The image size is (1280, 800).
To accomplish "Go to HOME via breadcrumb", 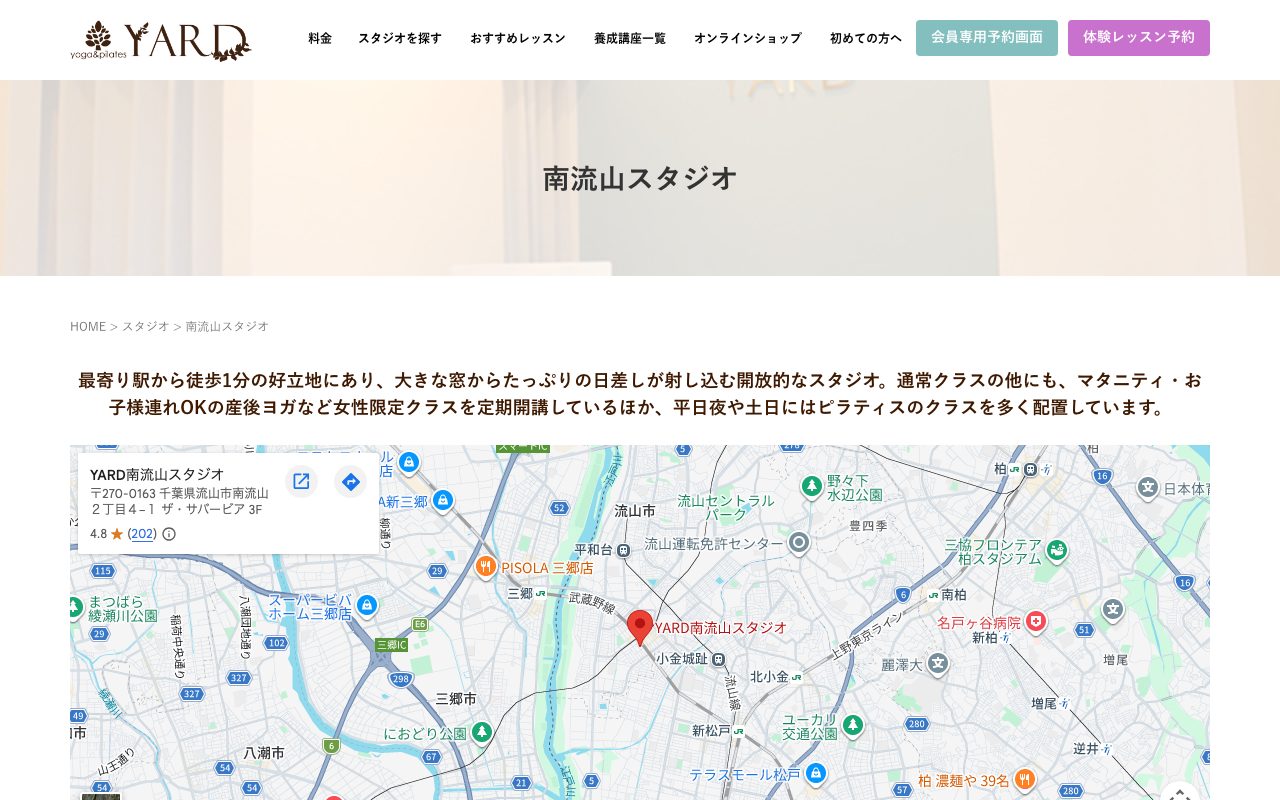I will 88,326.
